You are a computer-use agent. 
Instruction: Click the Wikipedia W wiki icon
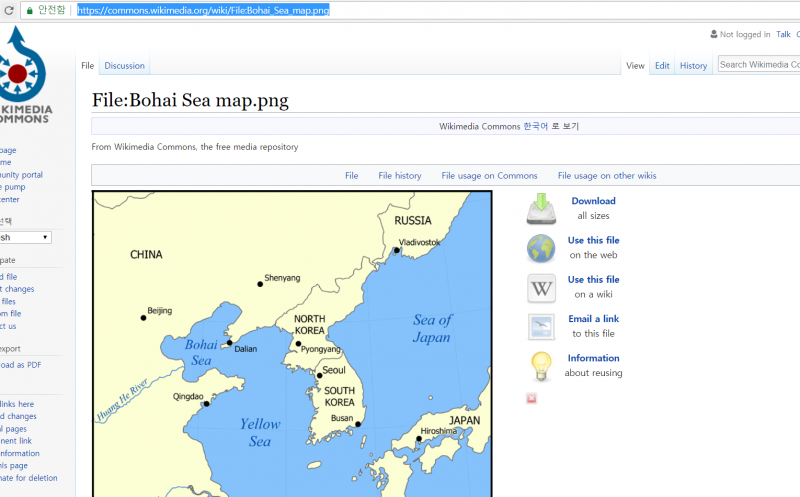tap(541, 288)
